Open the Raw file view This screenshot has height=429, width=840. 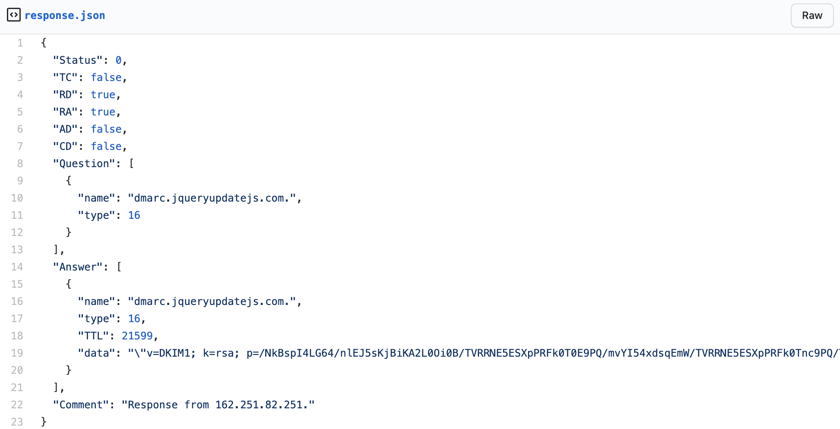point(811,15)
